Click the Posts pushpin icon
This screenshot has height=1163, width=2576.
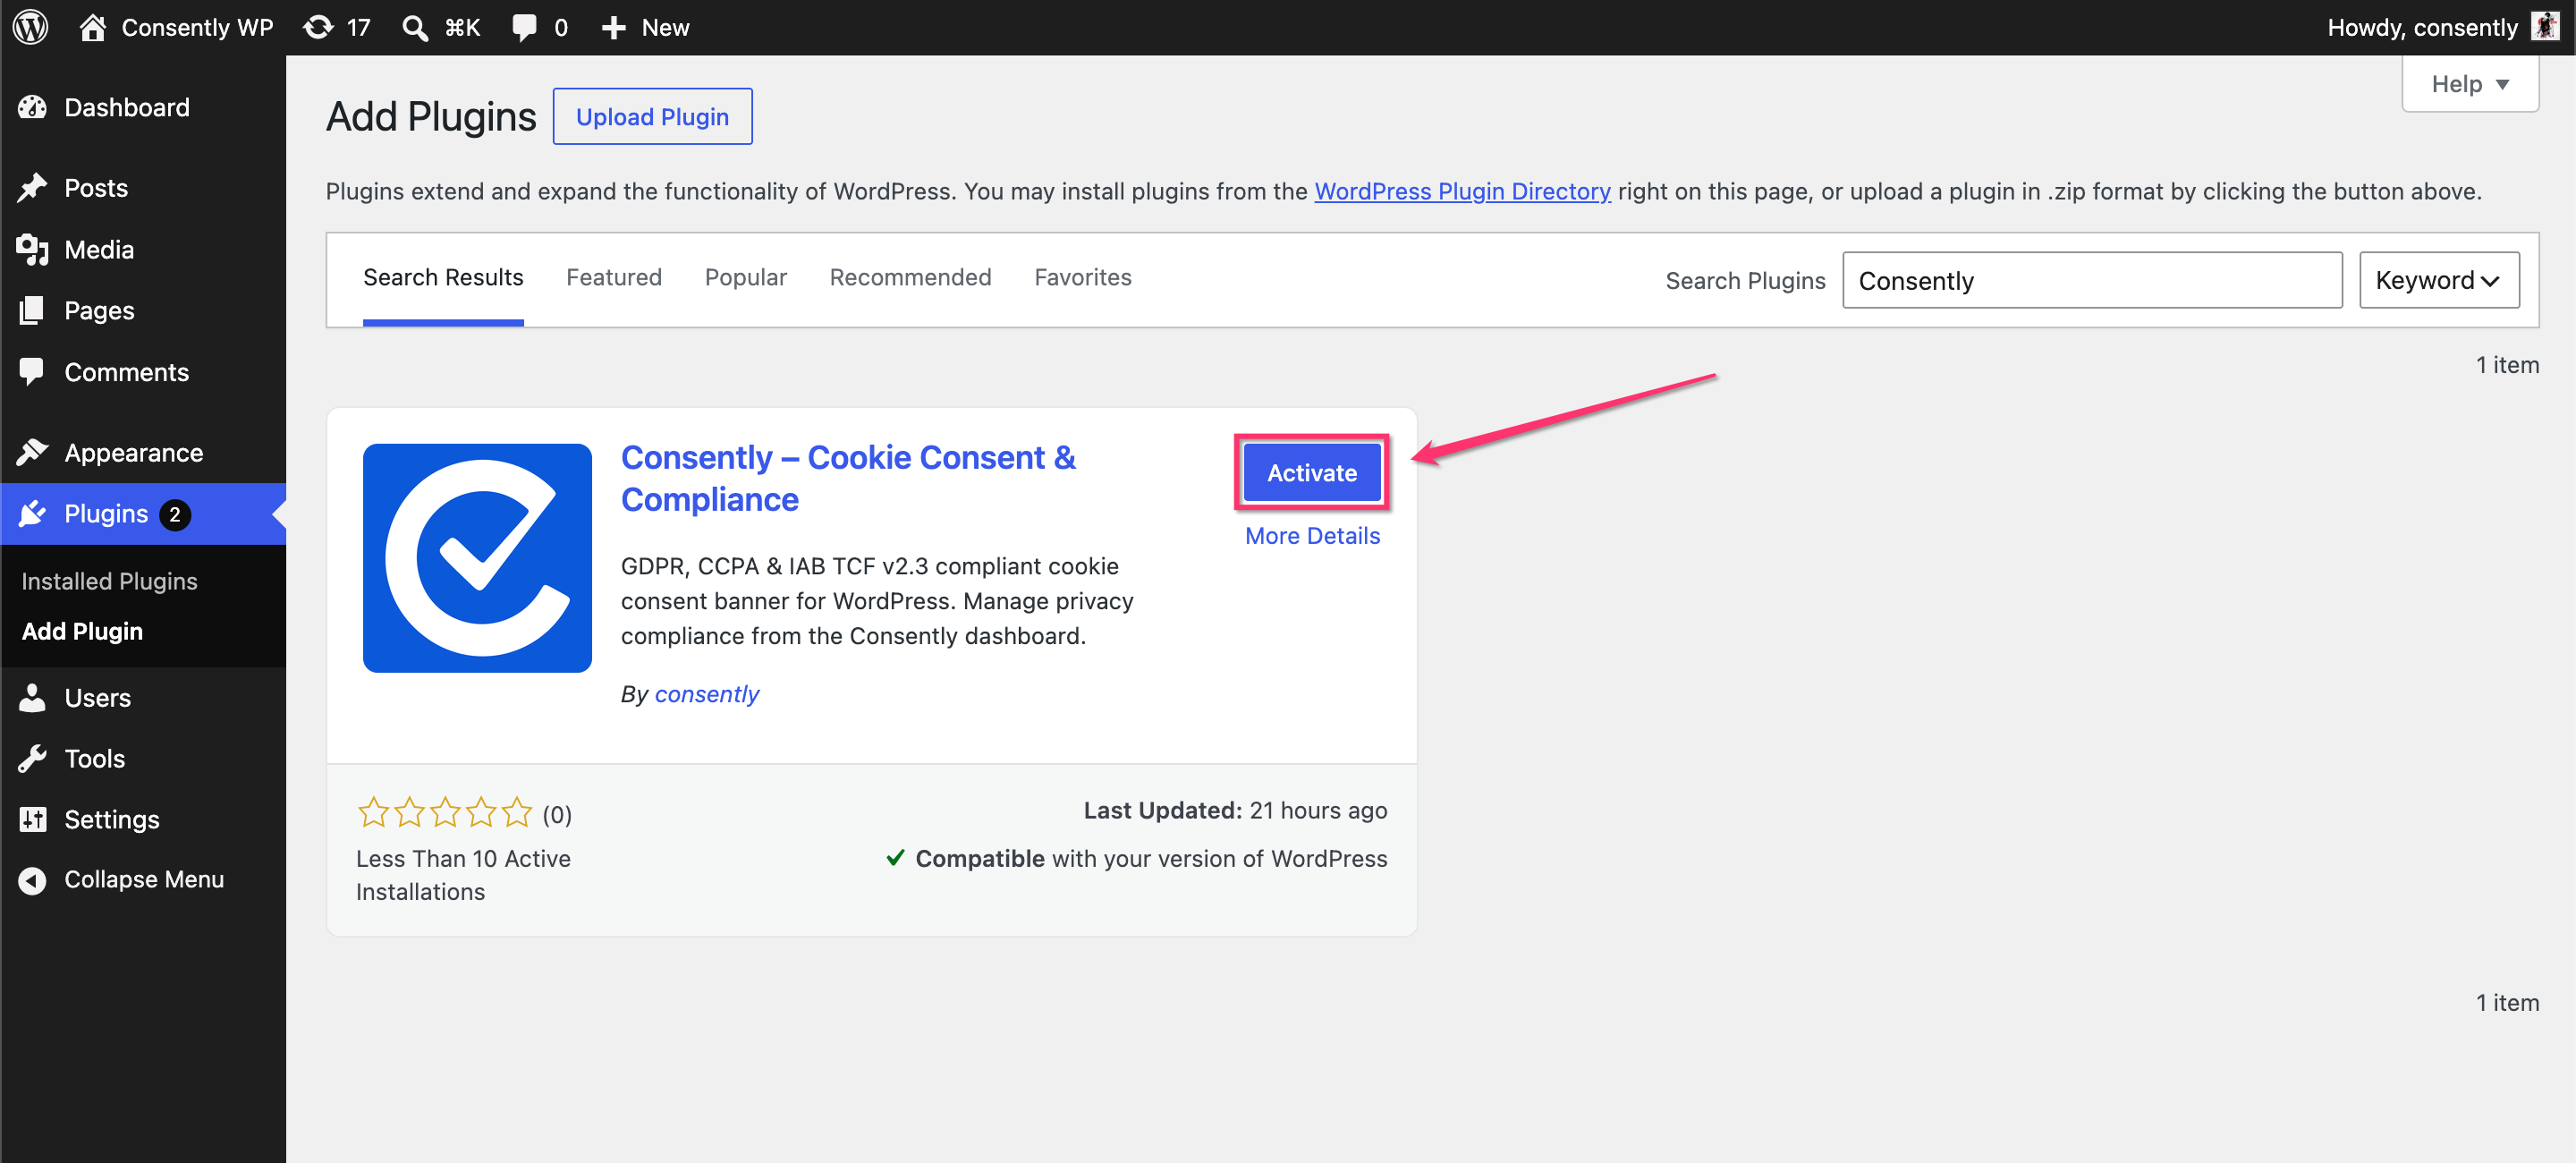(x=32, y=188)
